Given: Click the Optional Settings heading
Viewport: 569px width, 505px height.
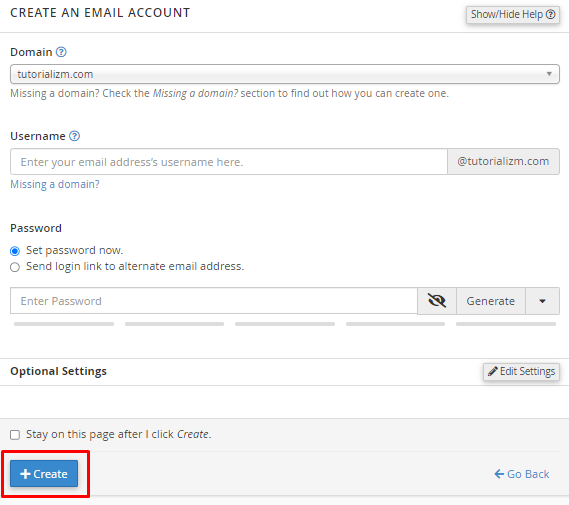Looking at the screenshot, I should click(58, 371).
